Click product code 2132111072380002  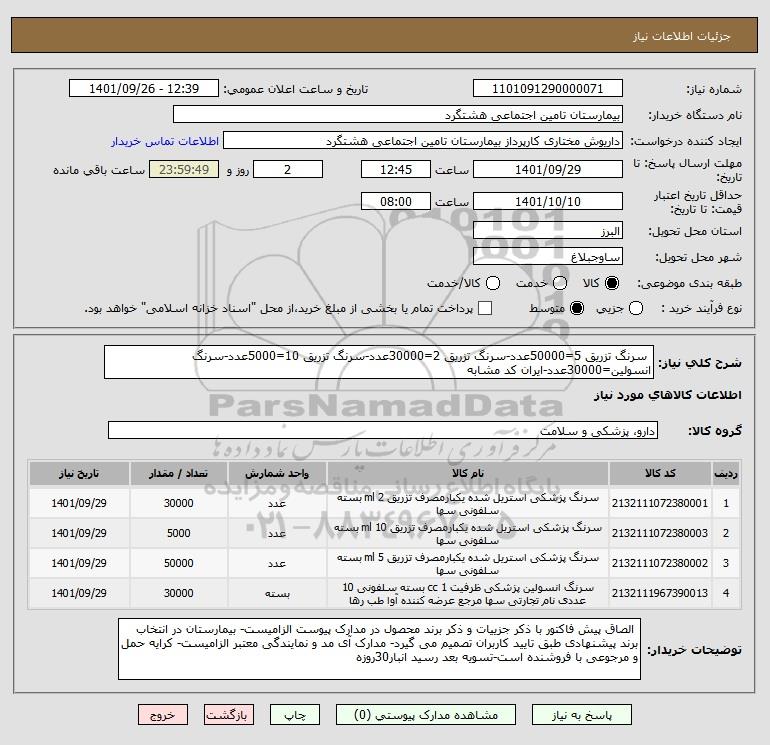[660, 563]
